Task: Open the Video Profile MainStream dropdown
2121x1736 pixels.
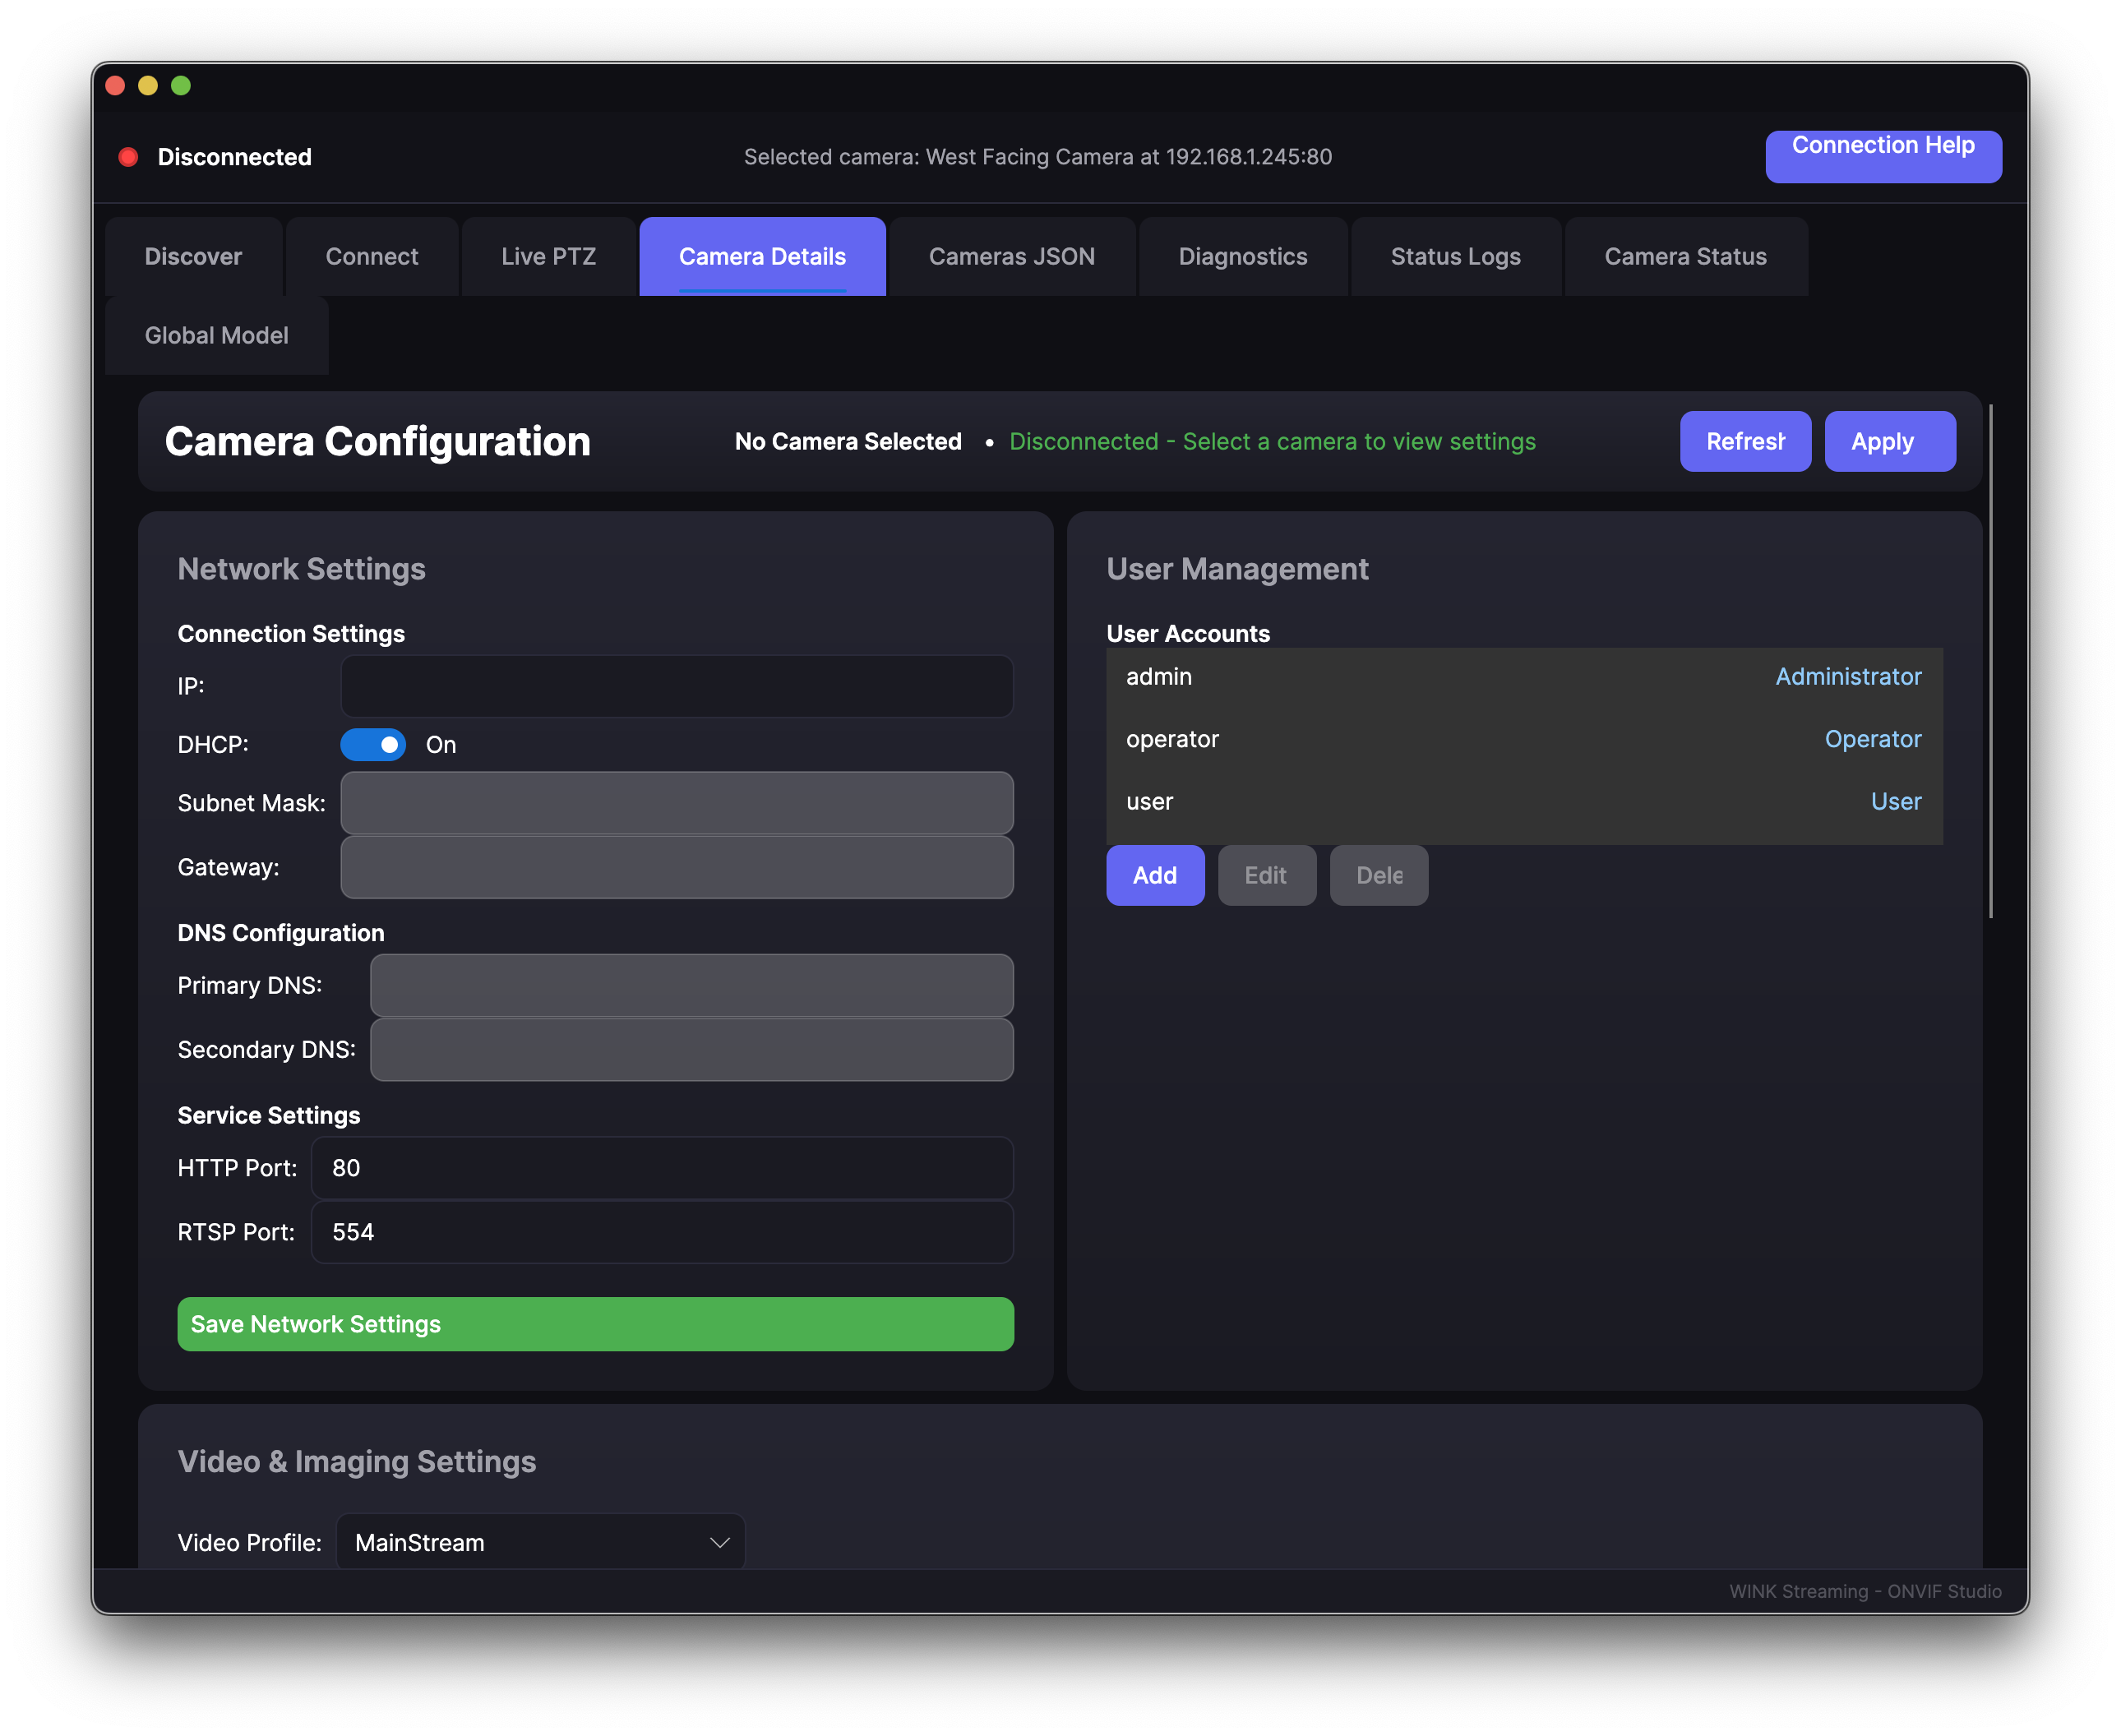Action: coord(541,1542)
